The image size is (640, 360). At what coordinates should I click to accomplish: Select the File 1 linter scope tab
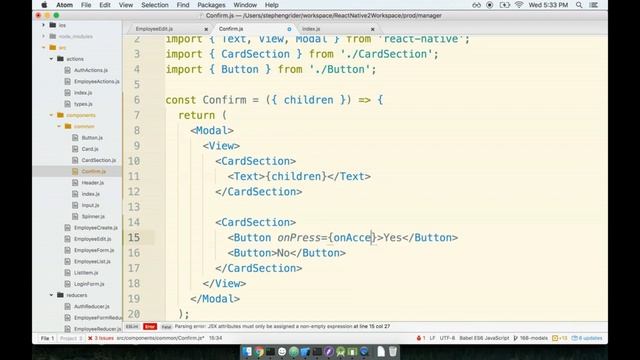47,338
